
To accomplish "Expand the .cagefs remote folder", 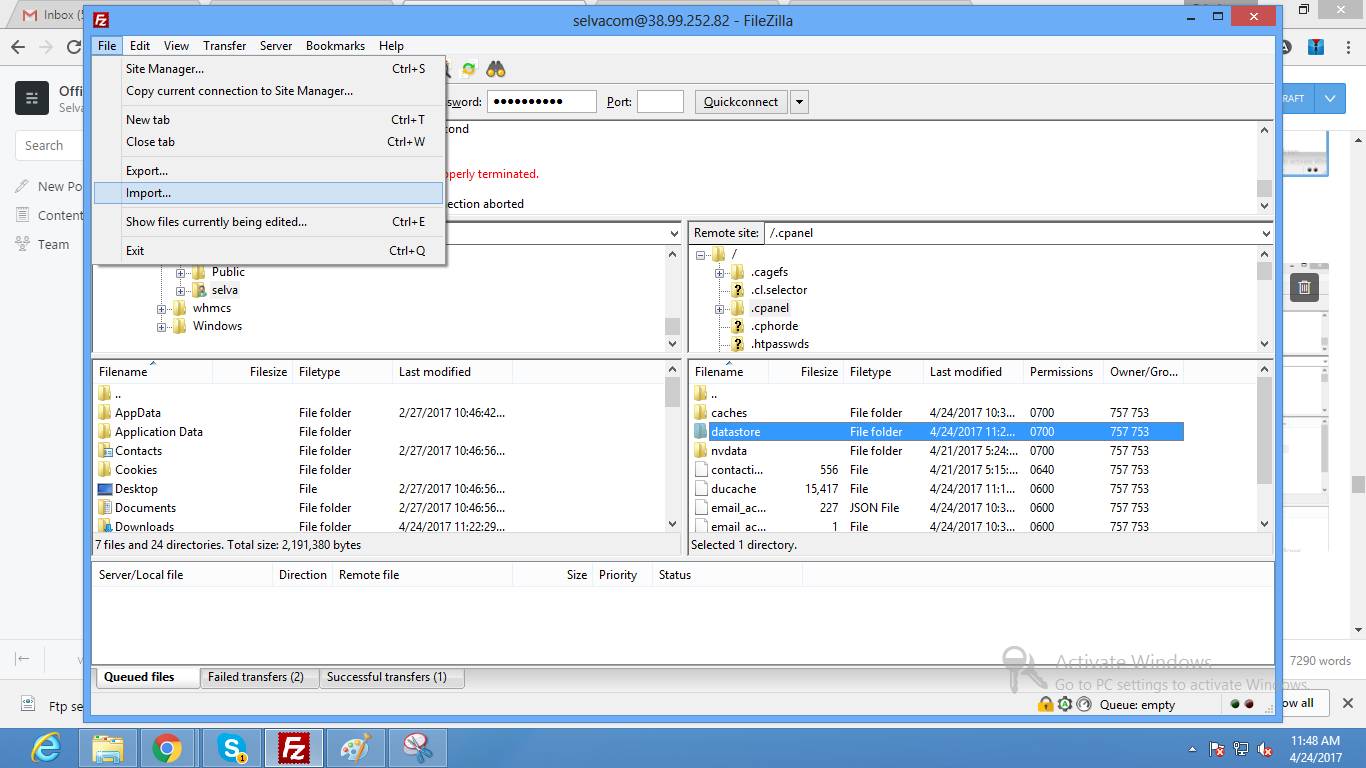I will tap(719, 272).
